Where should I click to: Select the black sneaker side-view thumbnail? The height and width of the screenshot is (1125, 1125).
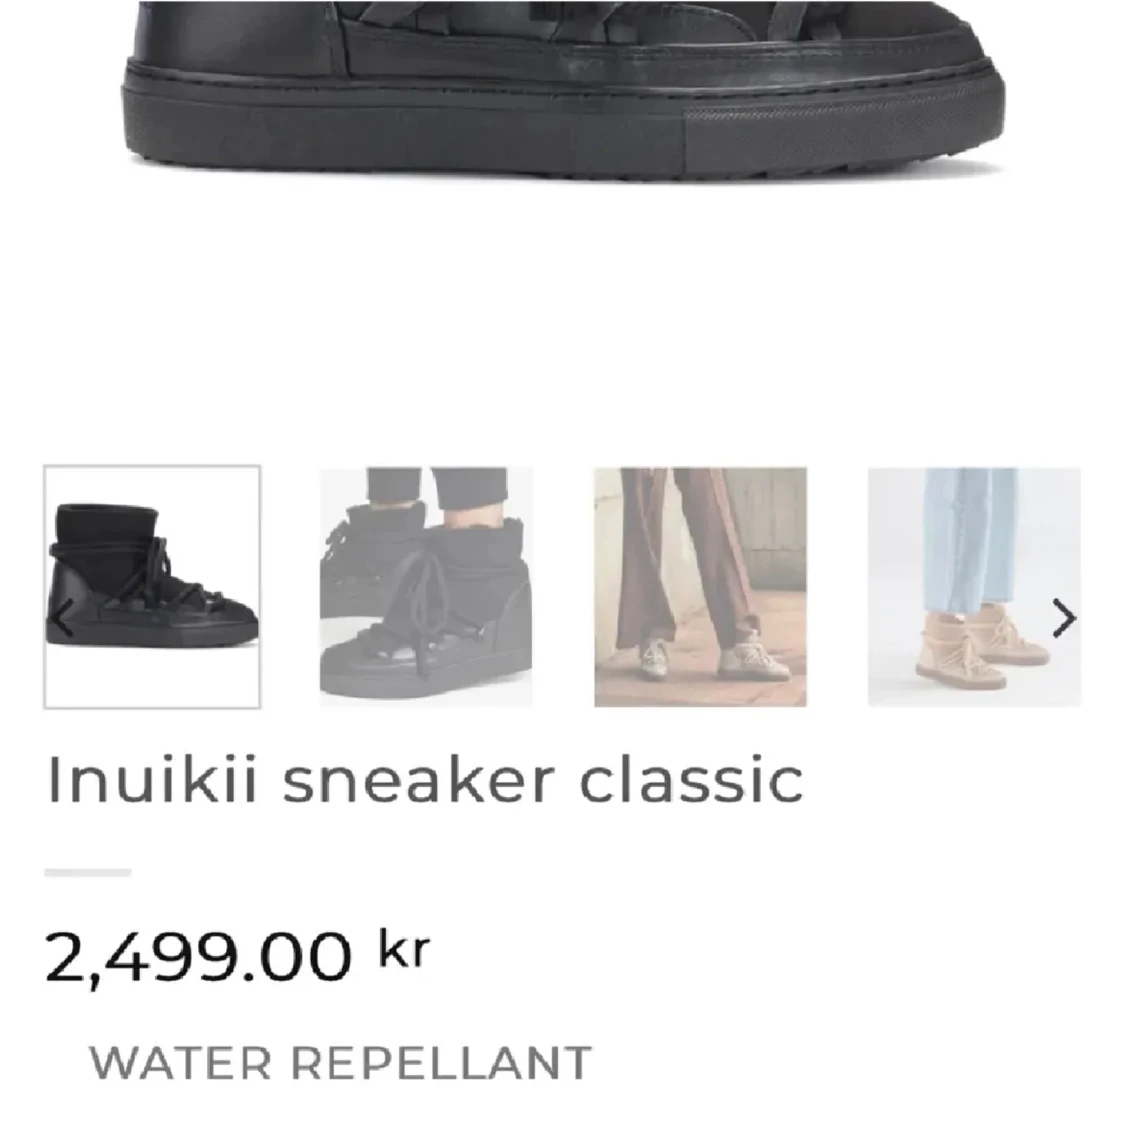tap(152, 587)
